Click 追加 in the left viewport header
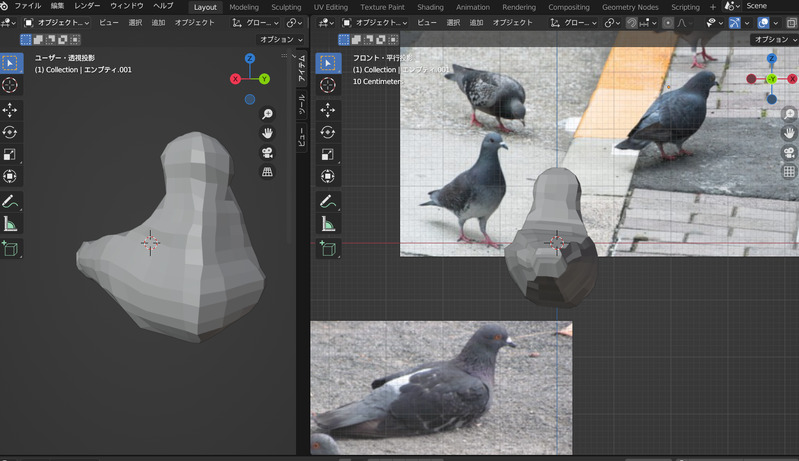Screen dimensions: 799x461 tap(159, 22)
